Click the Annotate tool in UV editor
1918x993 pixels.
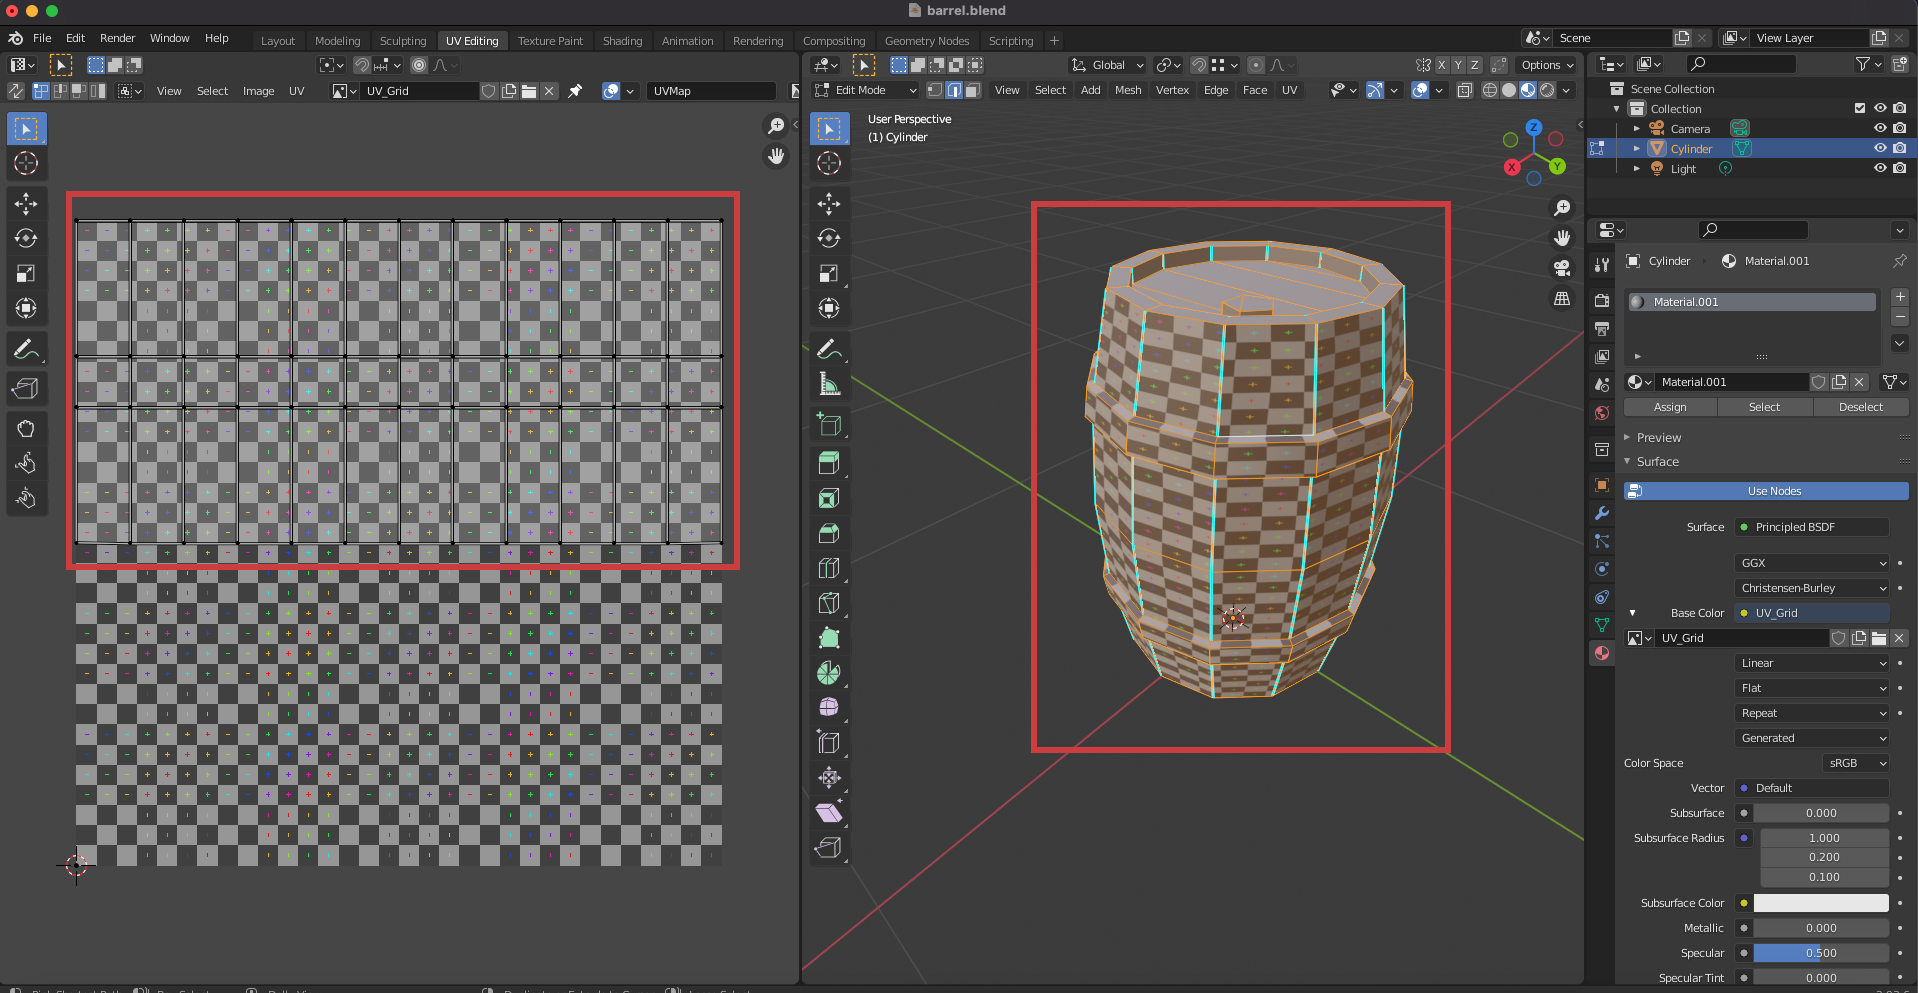pos(26,349)
